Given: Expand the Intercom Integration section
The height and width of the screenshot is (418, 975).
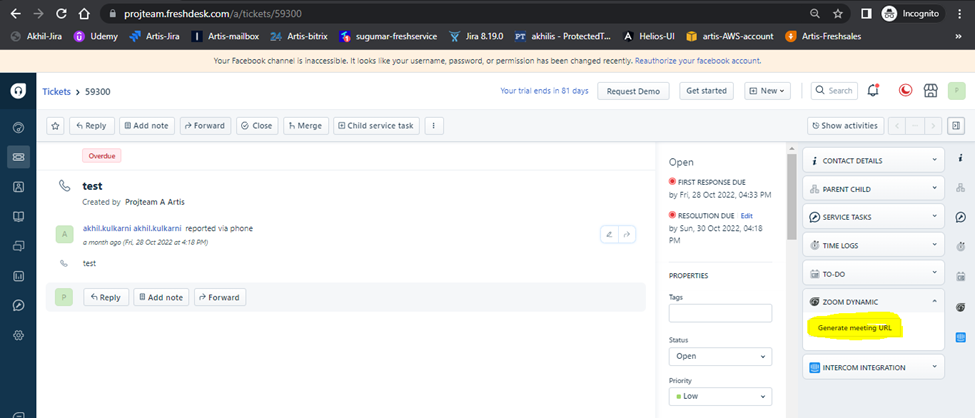Looking at the screenshot, I should 873,367.
